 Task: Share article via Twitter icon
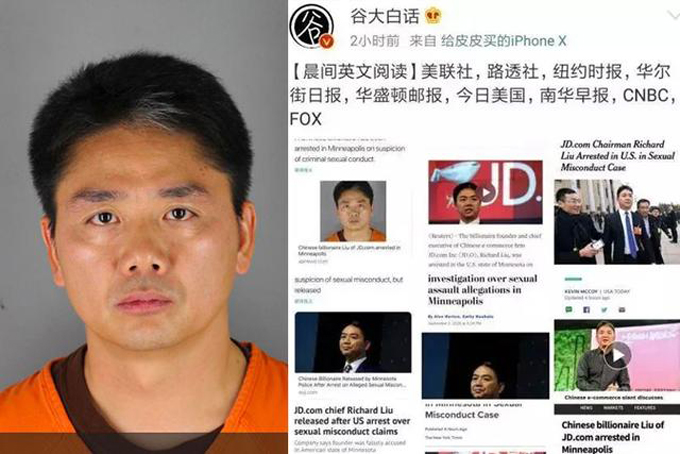click(604, 310)
